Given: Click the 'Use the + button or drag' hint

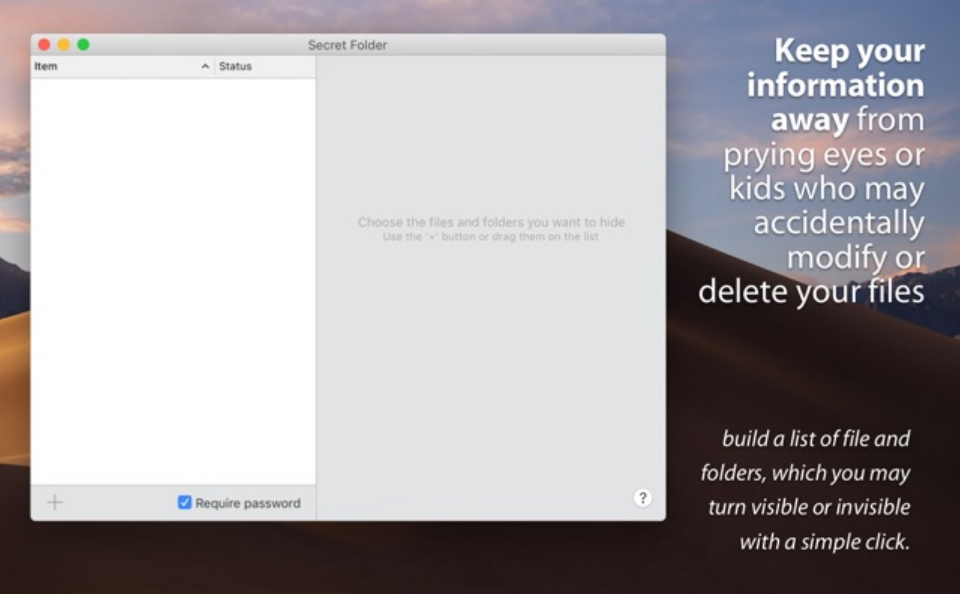Looking at the screenshot, I should 490,237.
